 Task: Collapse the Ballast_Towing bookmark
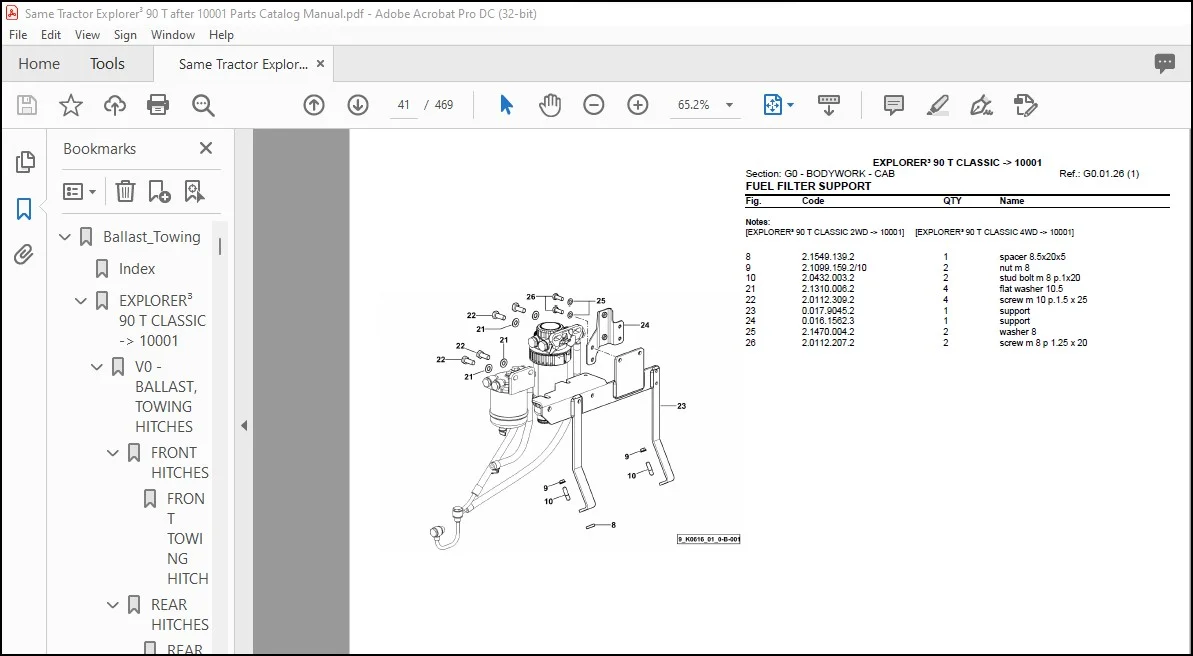(65, 237)
